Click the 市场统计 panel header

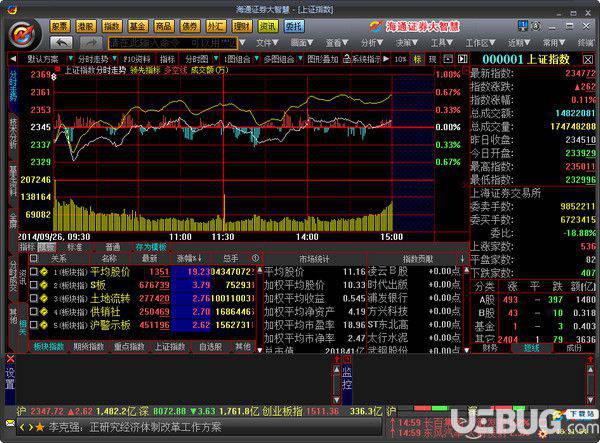pyautogui.click(x=314, y=259)
